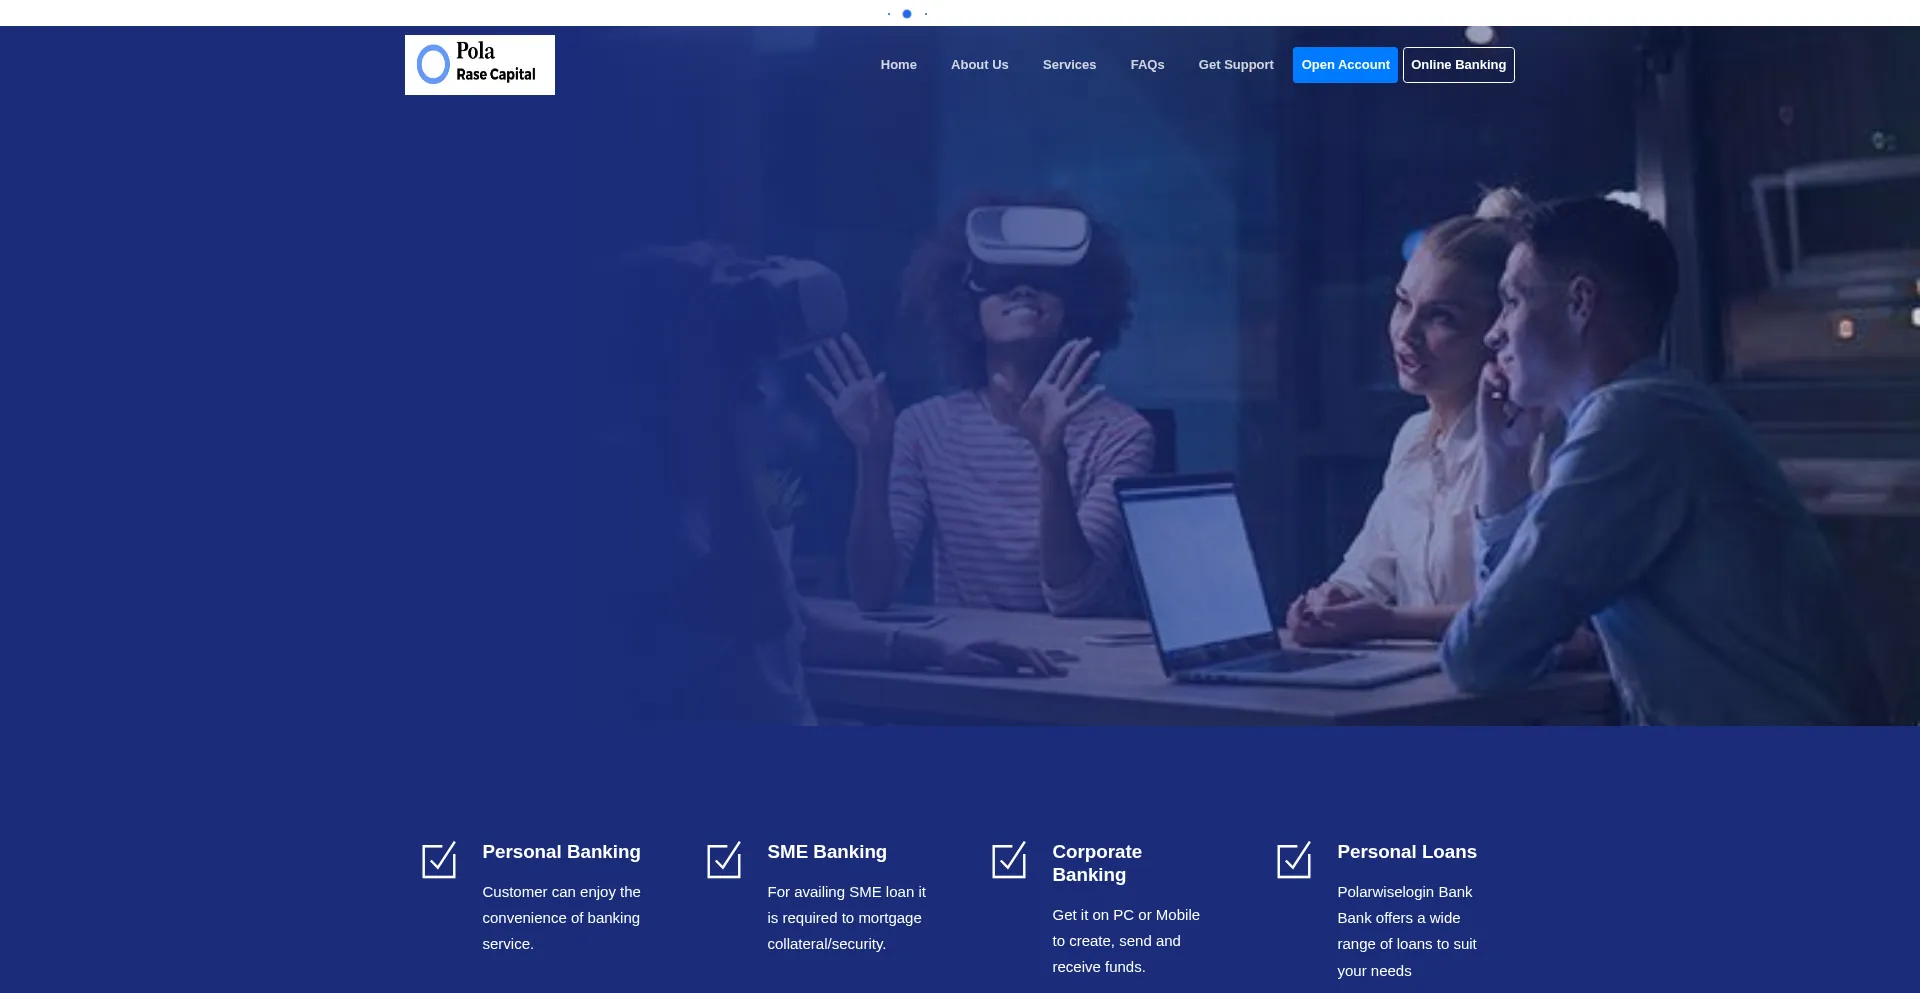The height and width of the screenshot is (993, 1920).
Task: Go to the Home menu item
Action: point(898,65)
